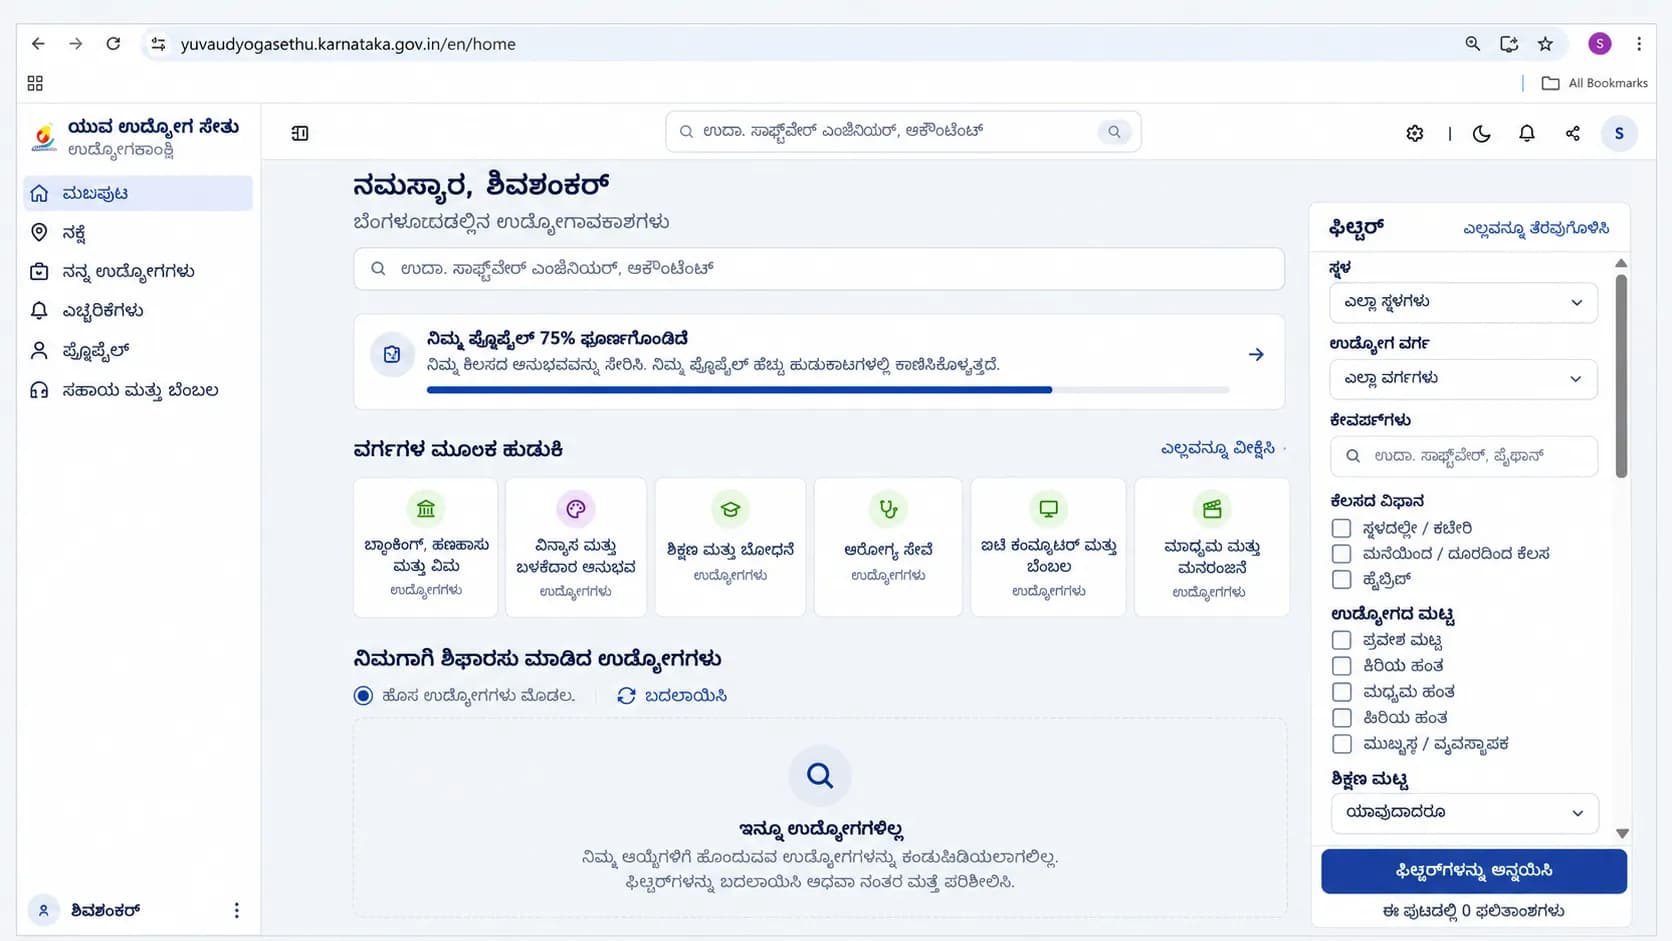Image resolution: width=1672 pixels, height=941 pixels.
Task: Open ನಕ್ಷೆ map in sidebar
Action: click(x=138, y=233)
